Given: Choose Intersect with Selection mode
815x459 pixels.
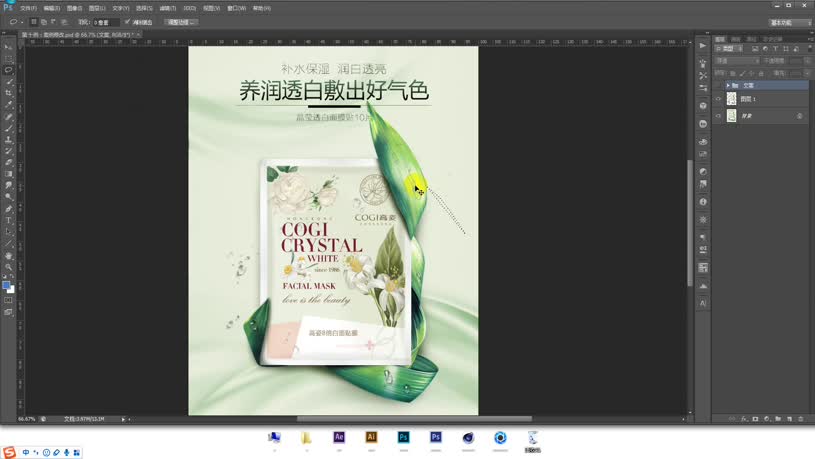Looking at the screenshot, I should [x=64, y=22].
